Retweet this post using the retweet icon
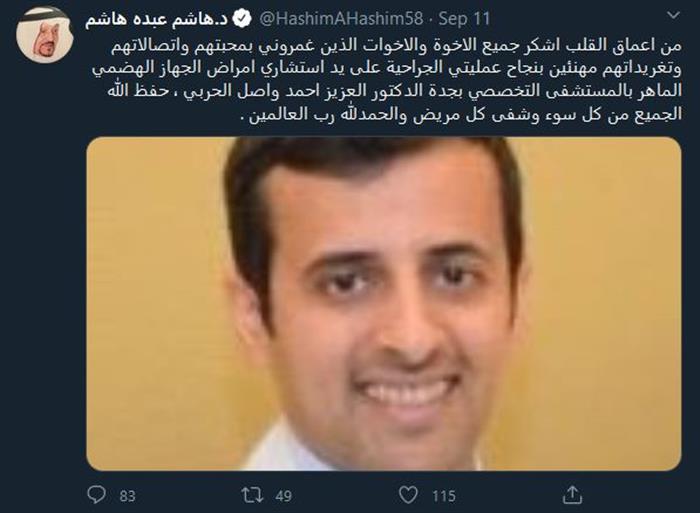The width and height of the screenshot is (700, 513). 252,495
